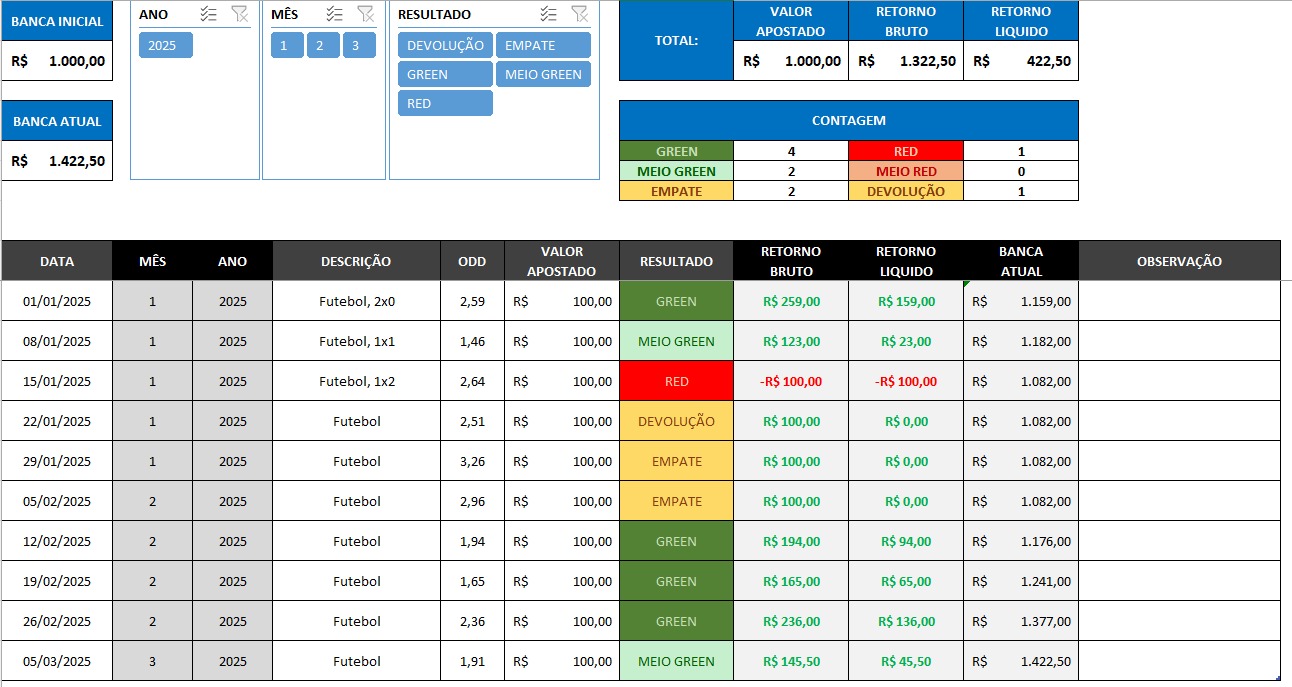This screenshot has height=687, width=1292.
Task: Filter results by EMPATE
Action: 543,45
